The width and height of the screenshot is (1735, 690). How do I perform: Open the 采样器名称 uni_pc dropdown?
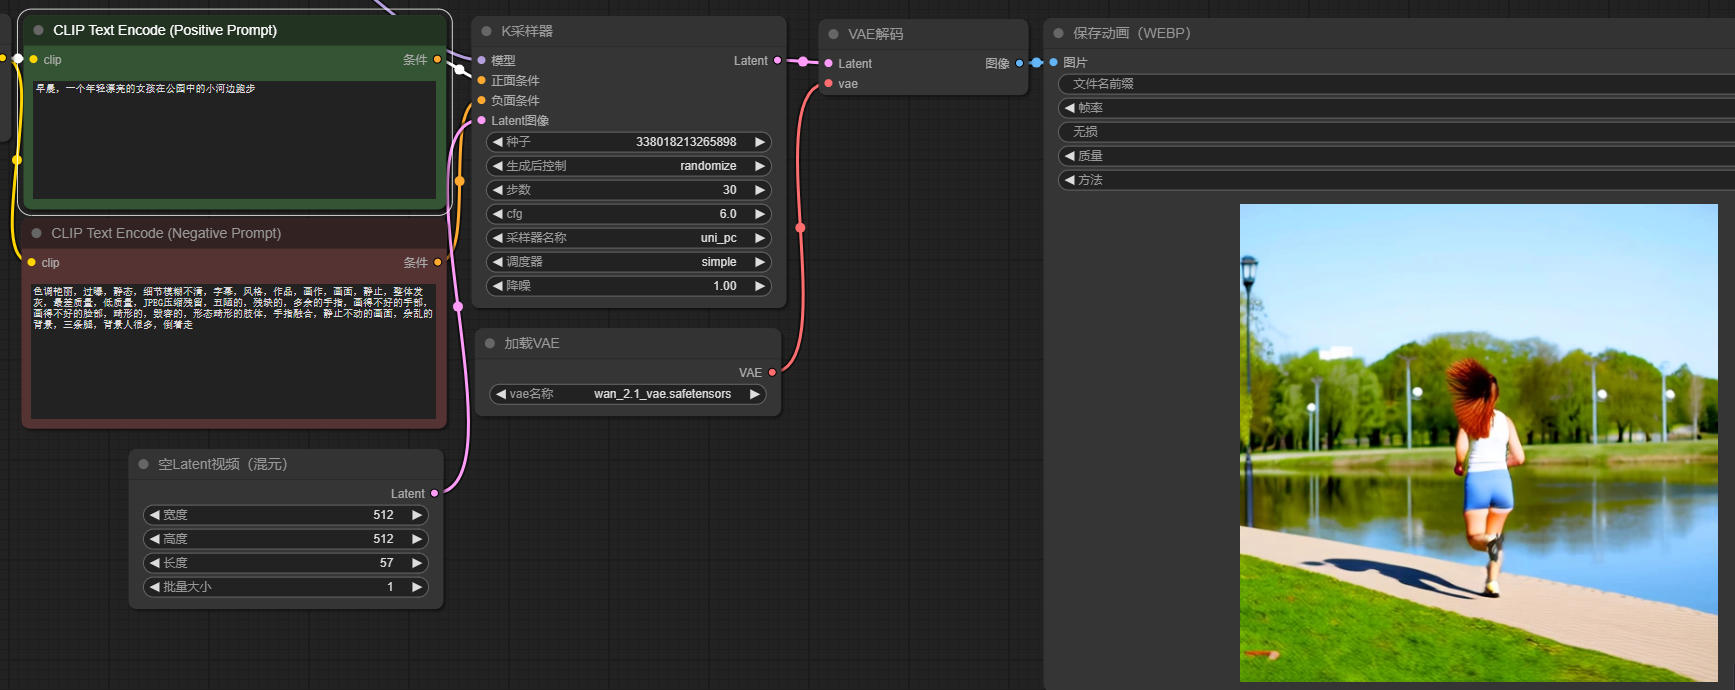tap(628, 238)
